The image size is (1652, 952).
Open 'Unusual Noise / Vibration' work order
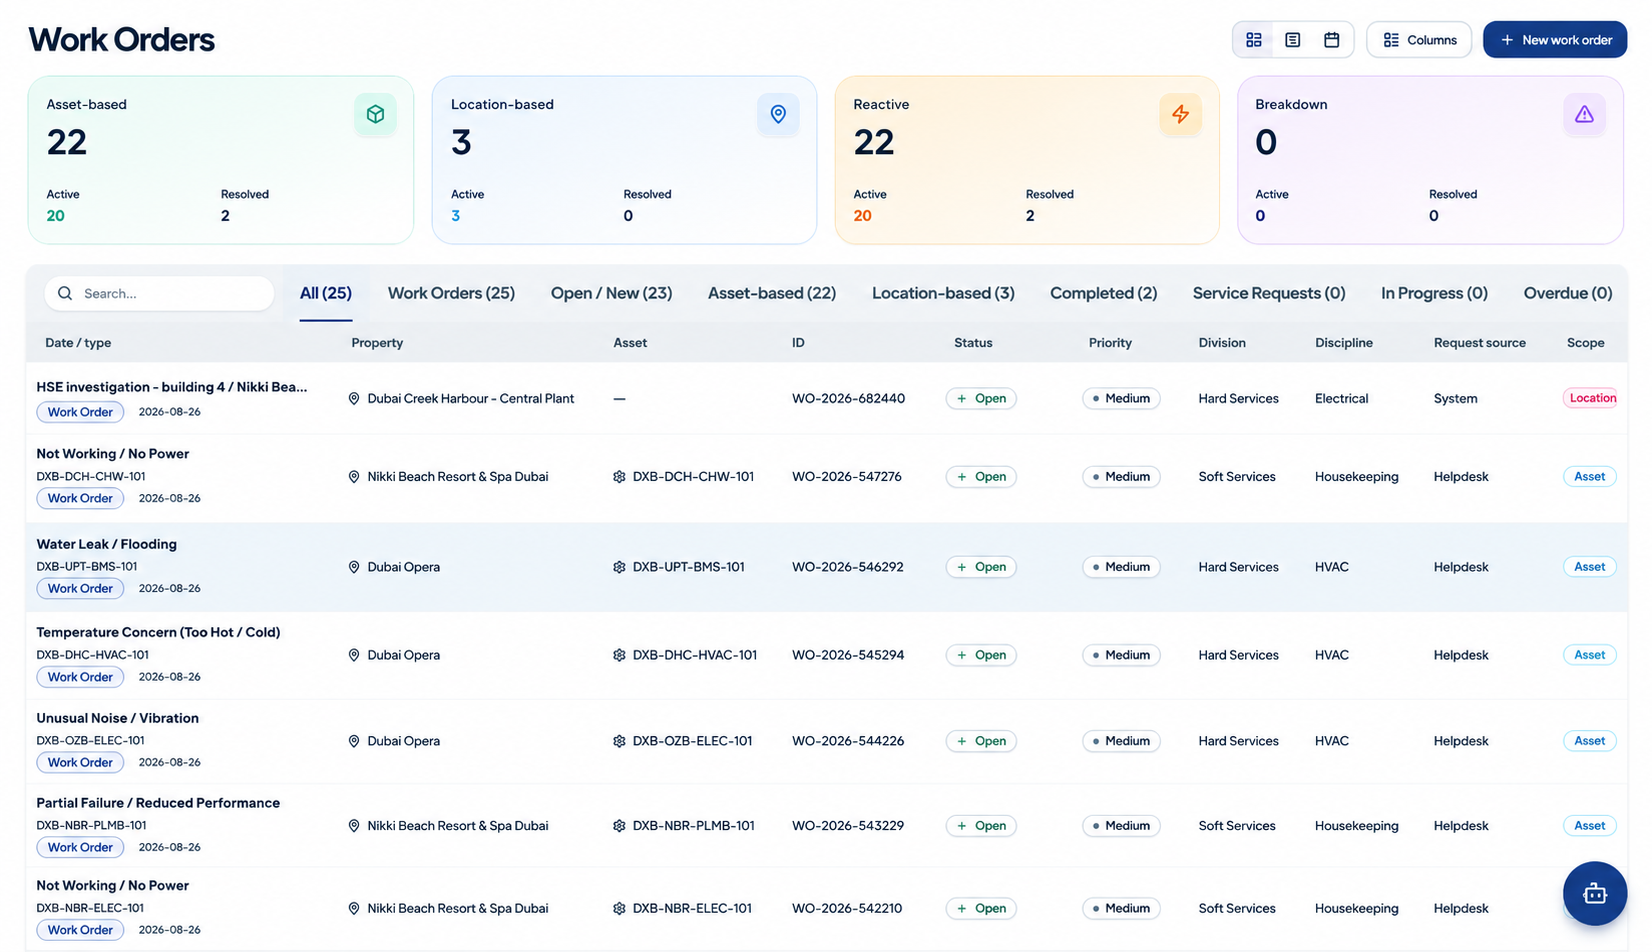117,718
